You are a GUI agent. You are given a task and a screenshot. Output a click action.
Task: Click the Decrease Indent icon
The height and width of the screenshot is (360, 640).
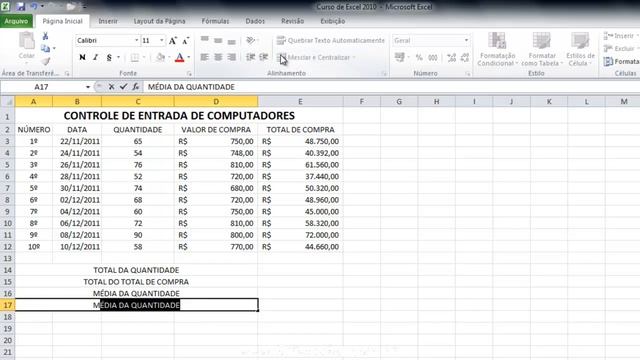point(250,58)
